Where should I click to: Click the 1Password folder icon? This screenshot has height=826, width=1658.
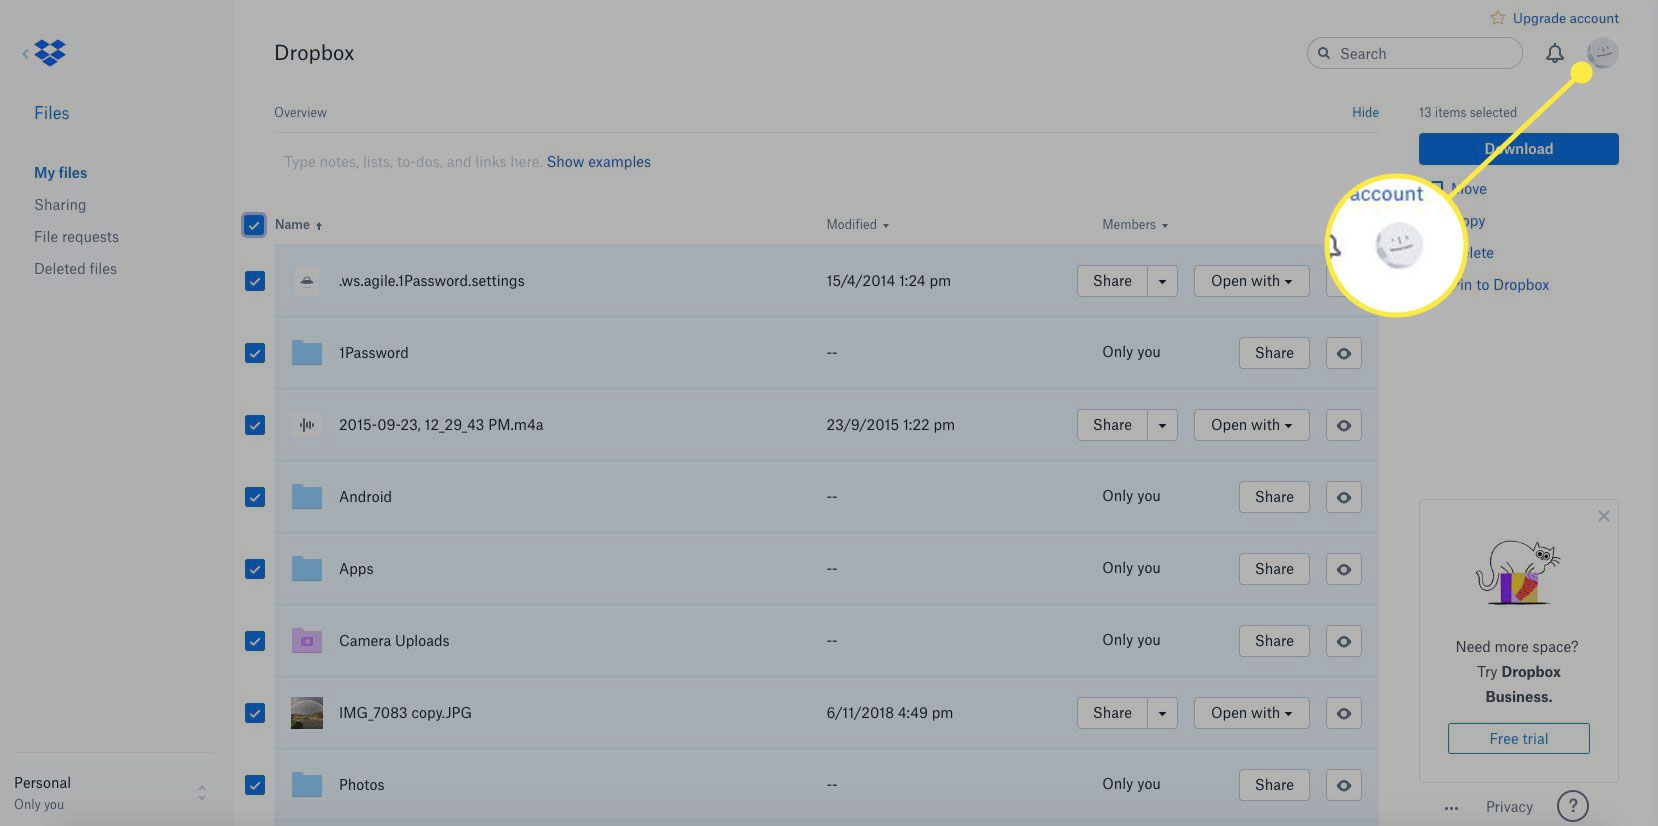(x=307, y=353)
